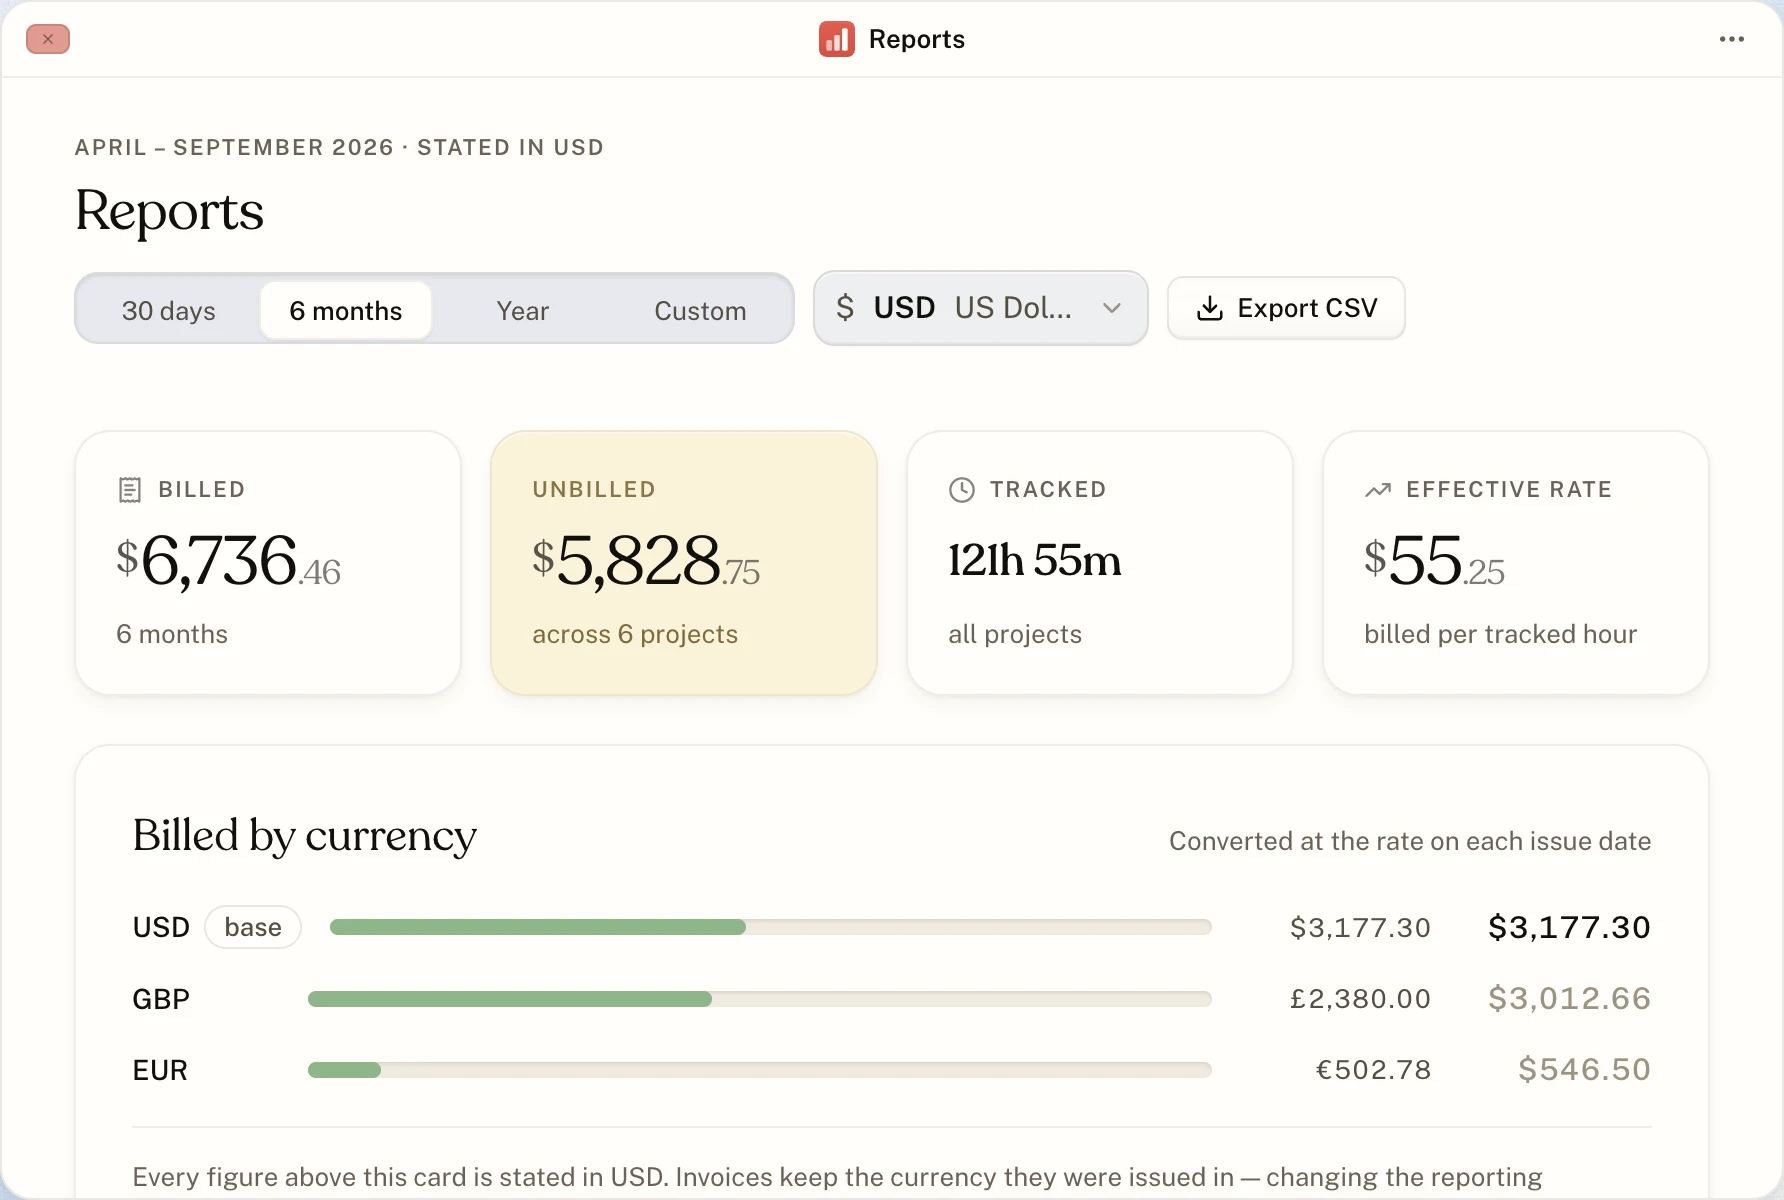The width and height of the screenshot is (1784, 1200).
Task: Close the Reports window with the red X
Action: pos(48,39)
